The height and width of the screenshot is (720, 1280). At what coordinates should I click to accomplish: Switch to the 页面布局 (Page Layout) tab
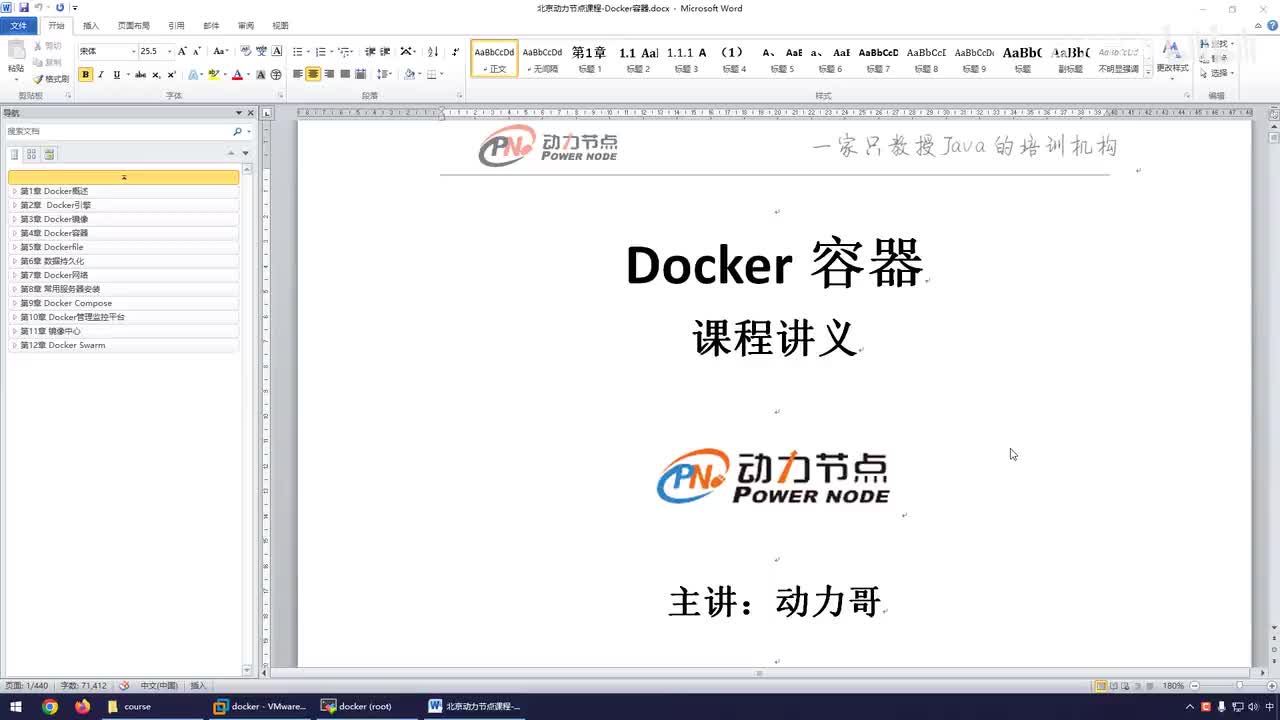click(134, 26)
